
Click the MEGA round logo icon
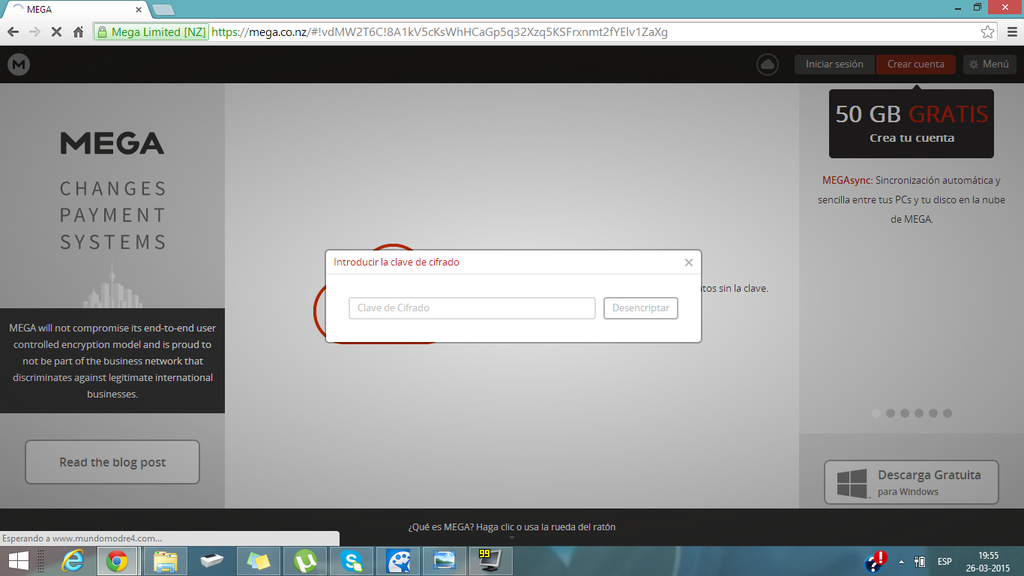(19, 64)
